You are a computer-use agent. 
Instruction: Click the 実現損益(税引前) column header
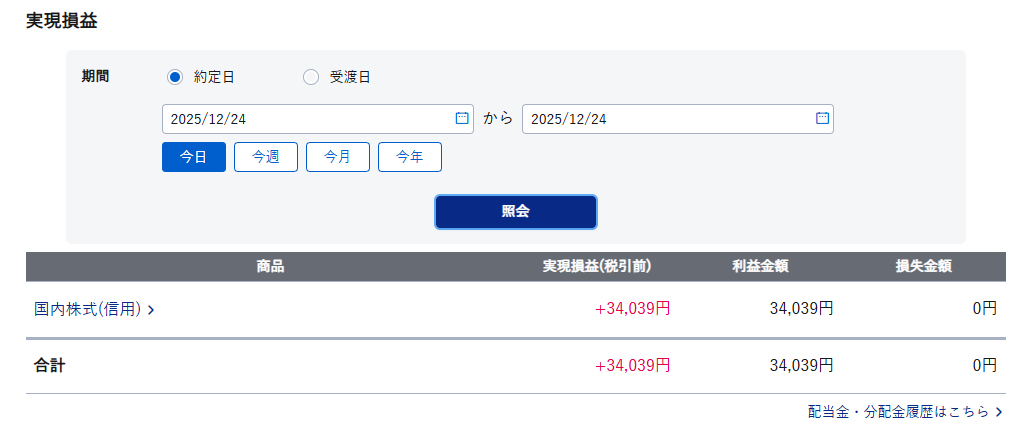(597, 266)
